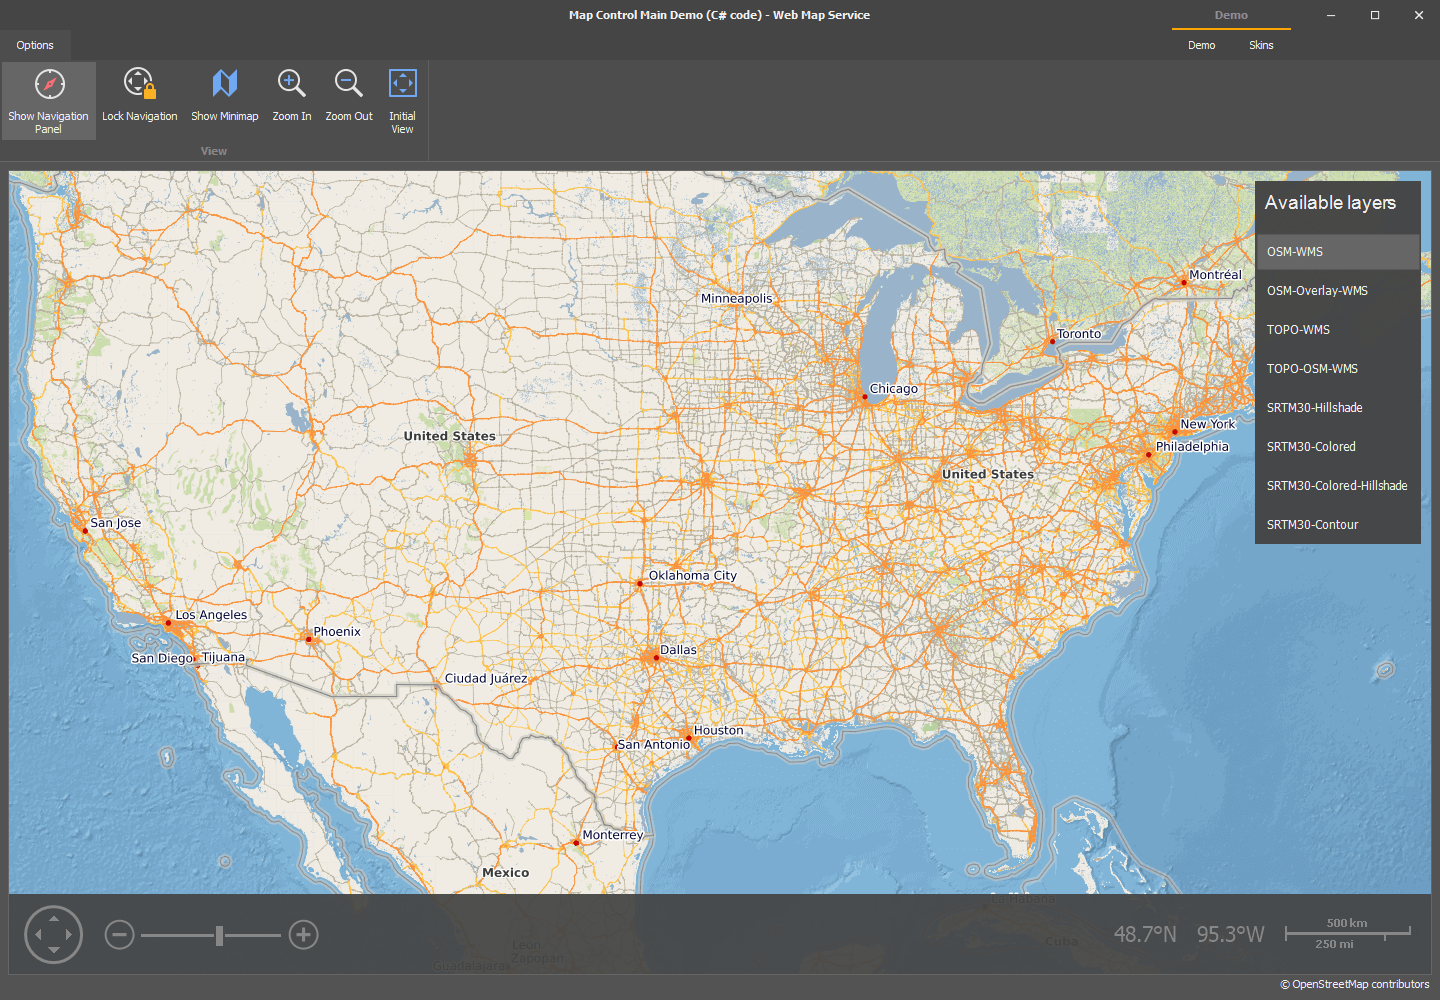Choose the SRTM30-Contour layer option
The image size is (1440, 1000).
coord(1312,524)
